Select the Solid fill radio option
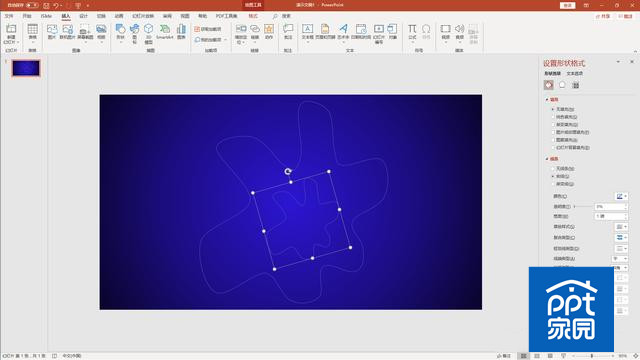 click(564, 117)
